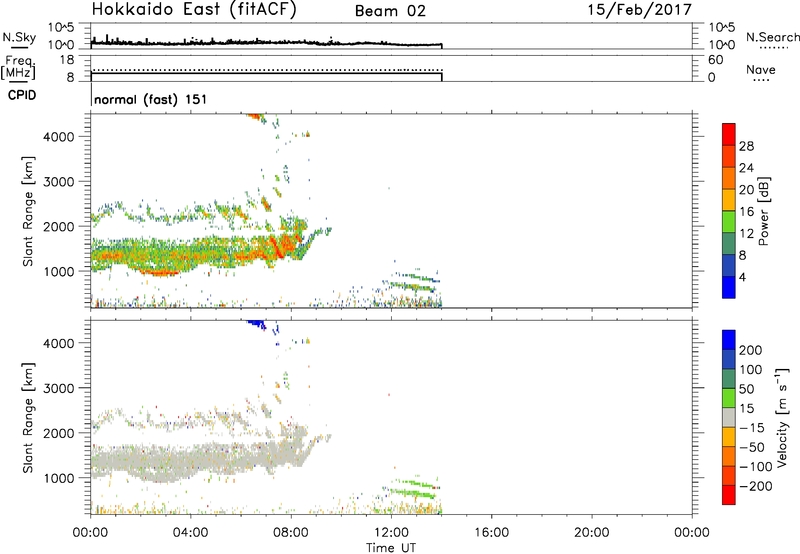Click the green echo streaks near 13:00 in velocity panel

click(x=413, y=489)
